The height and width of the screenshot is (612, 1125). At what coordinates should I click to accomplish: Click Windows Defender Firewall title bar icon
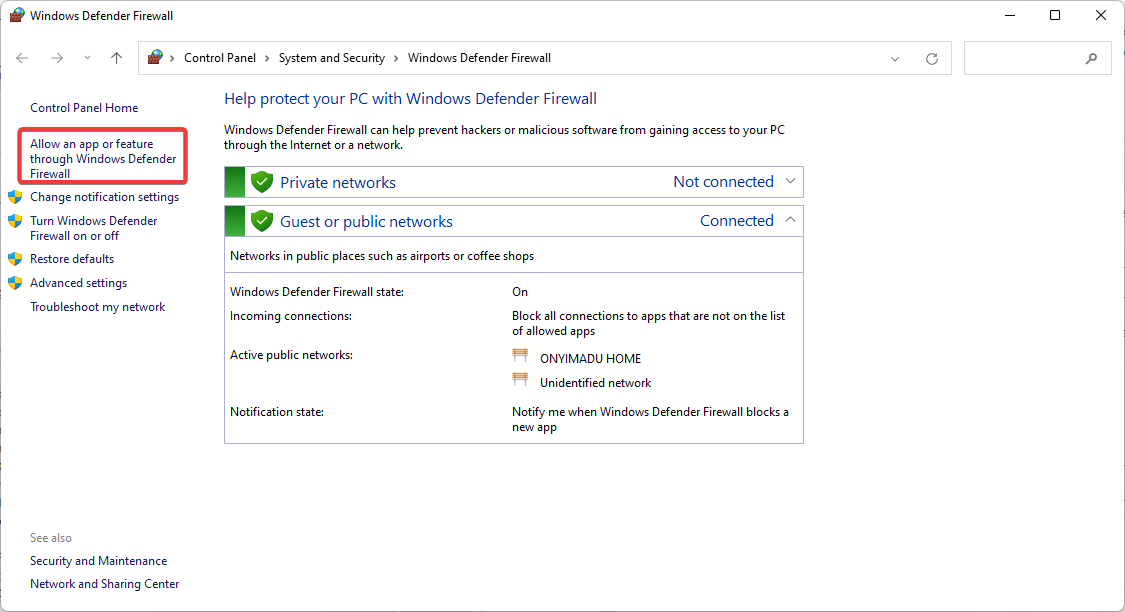17,15
